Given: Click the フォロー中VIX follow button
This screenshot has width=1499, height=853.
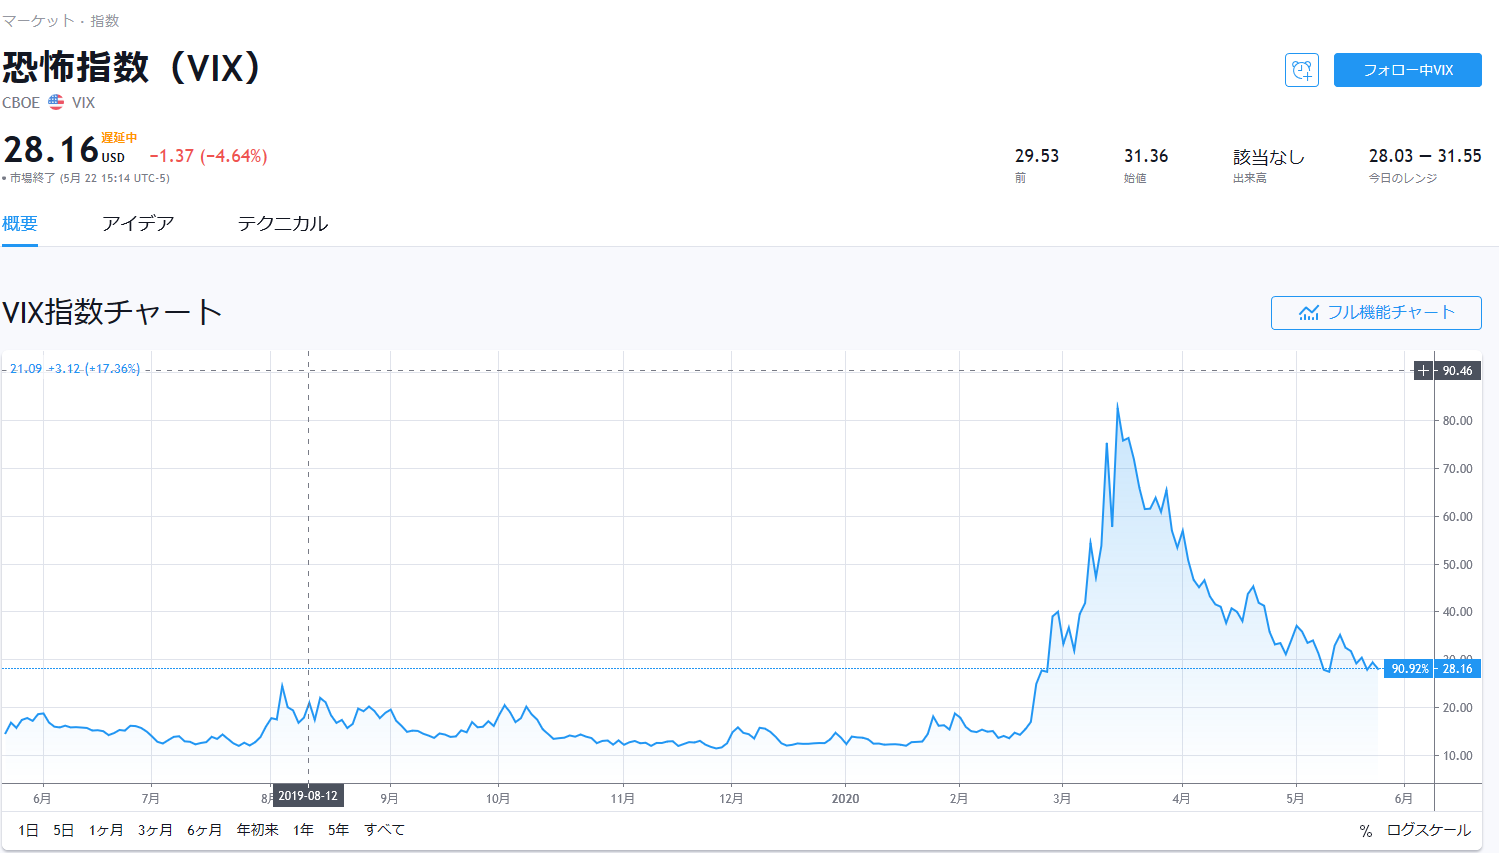Looking at the screenshot, I should pos(1407,70).
